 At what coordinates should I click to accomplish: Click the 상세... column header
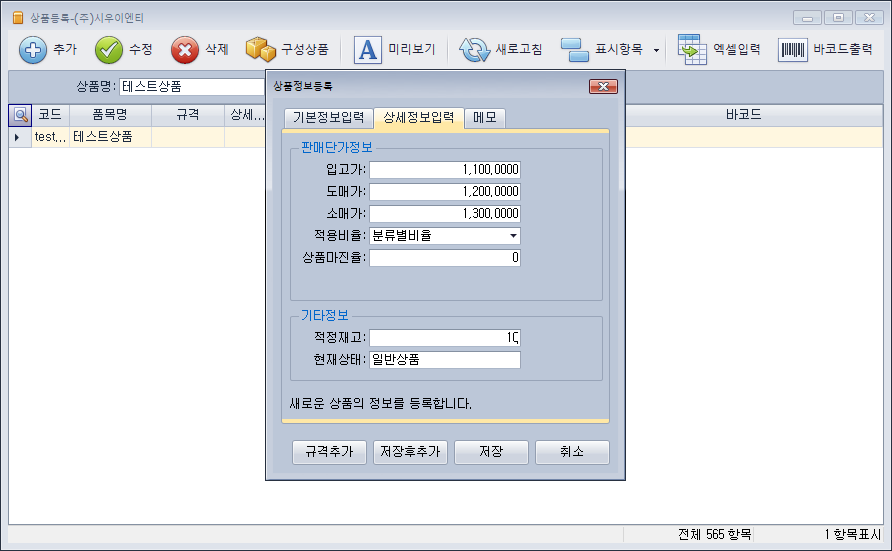point(246,115)
